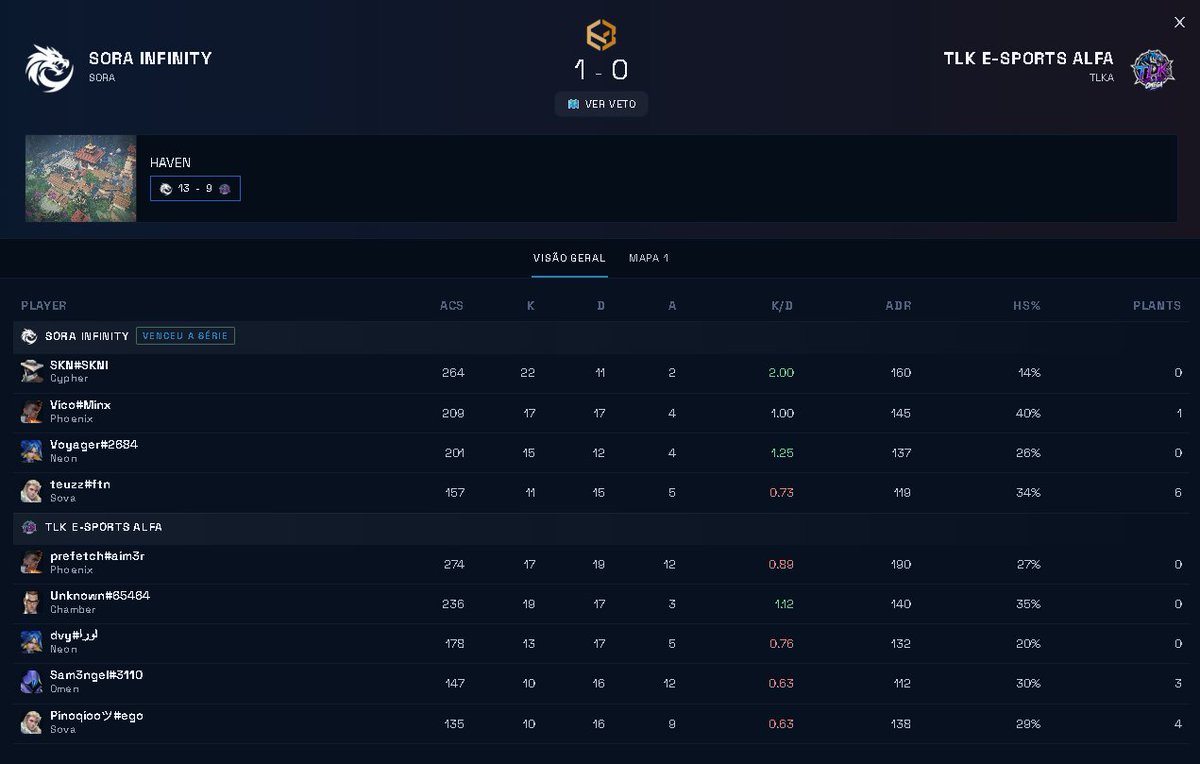The height and width of the screenshot is (764, 1200).
Task: Click the 1.12 K/D value for Unknown#65484
Action: tap(783, 604)
